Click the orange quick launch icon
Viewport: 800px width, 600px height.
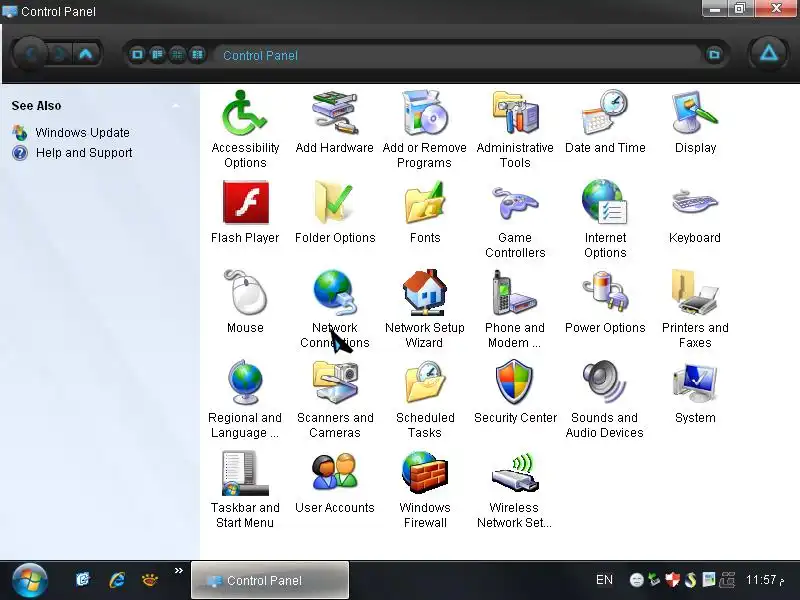(x=149, y=580)
